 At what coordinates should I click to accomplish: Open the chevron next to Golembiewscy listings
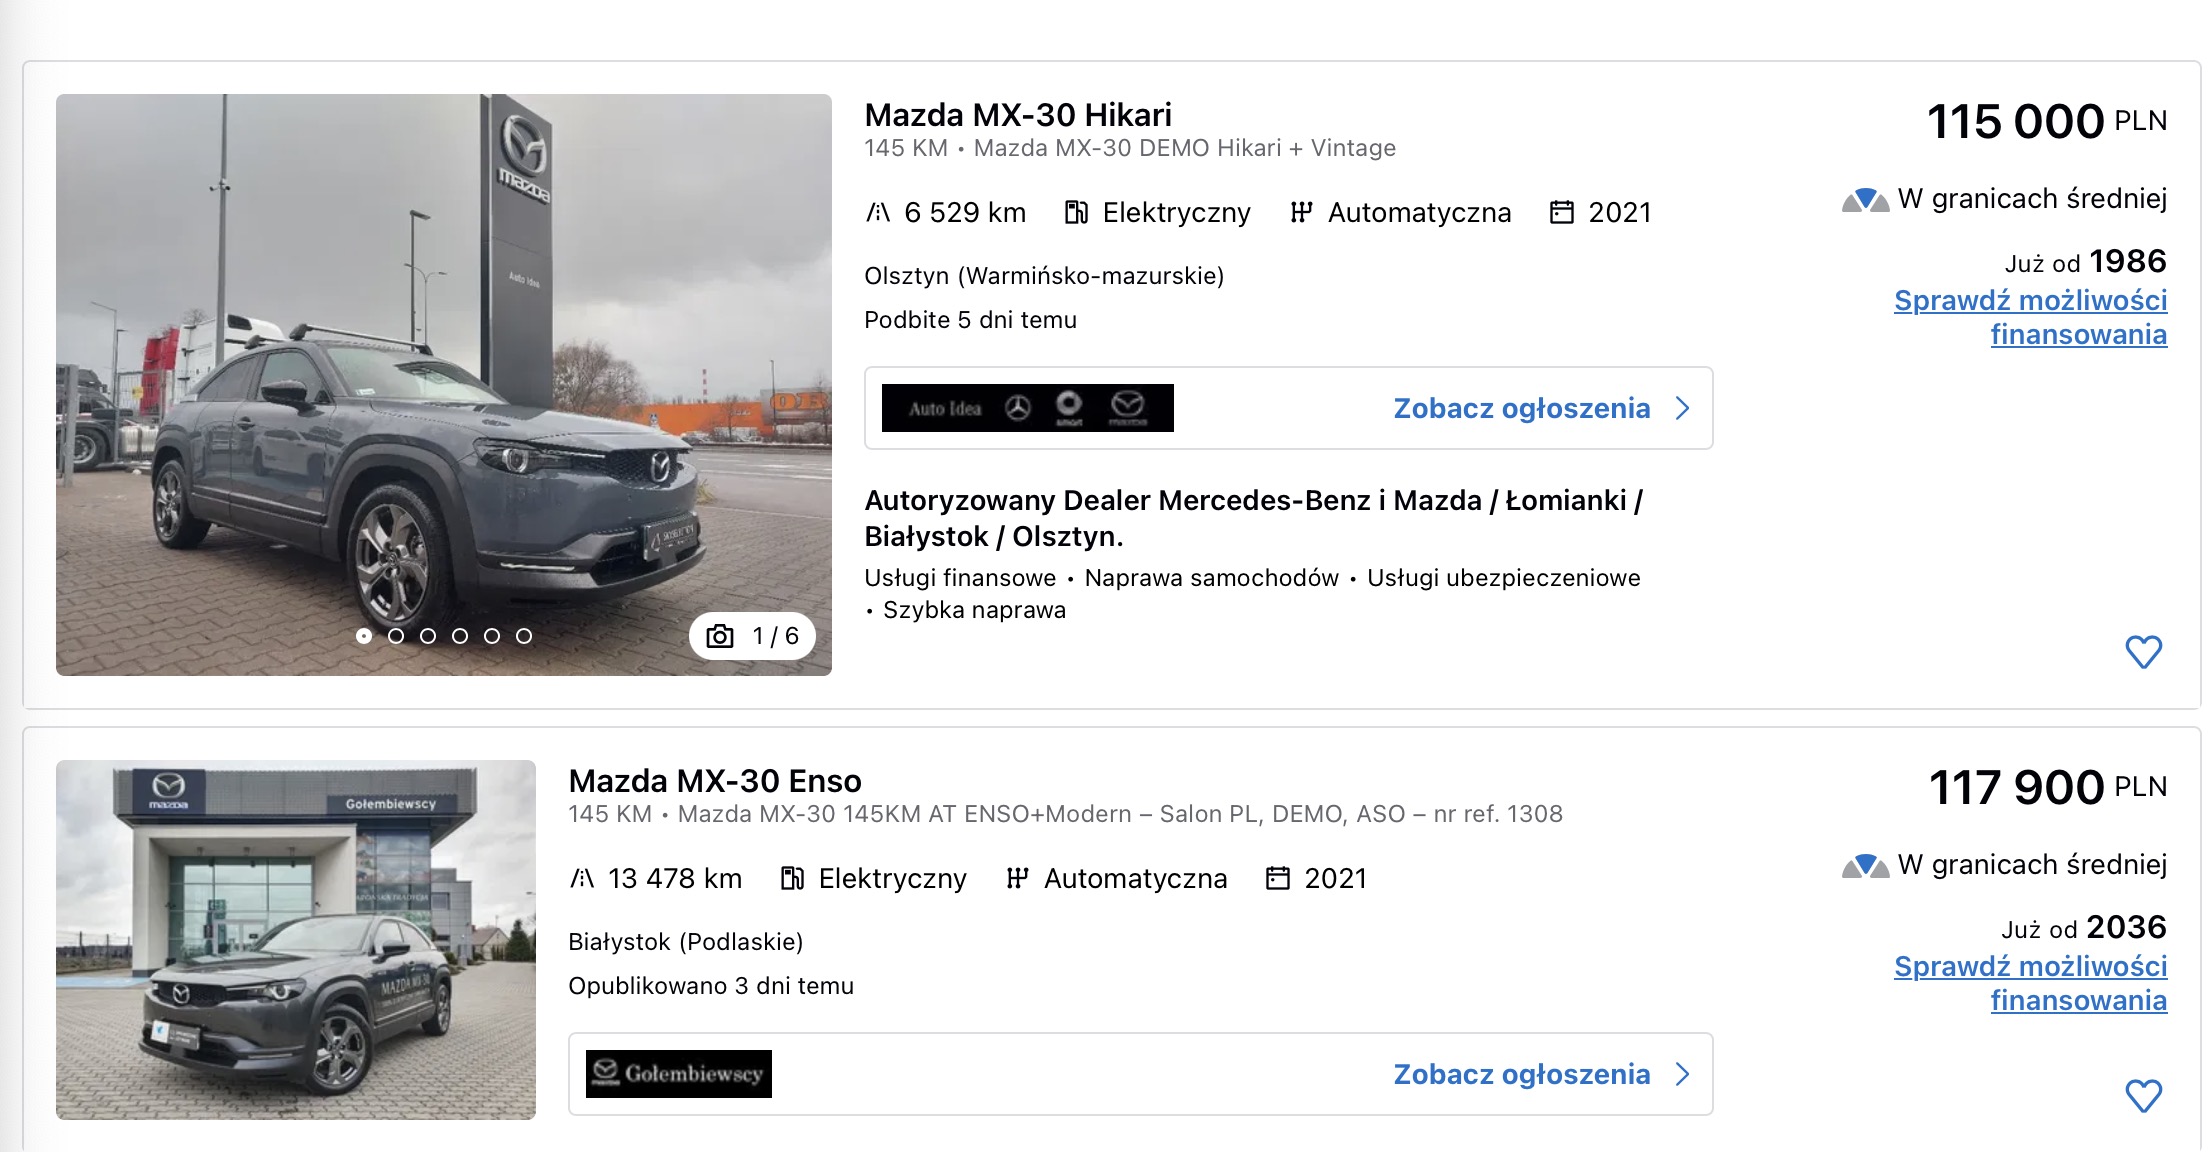(1683, 1074)
